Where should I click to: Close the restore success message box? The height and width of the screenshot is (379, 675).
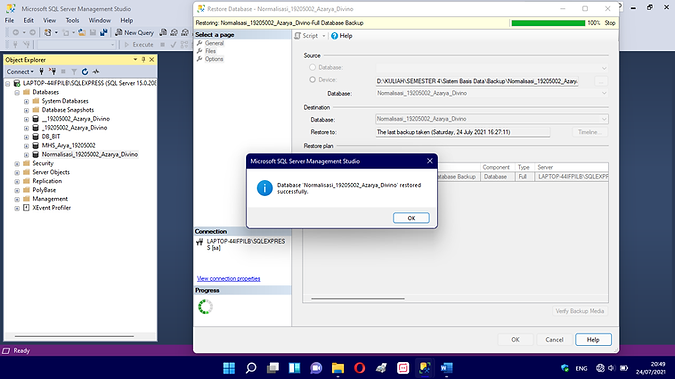click(429, 161)
